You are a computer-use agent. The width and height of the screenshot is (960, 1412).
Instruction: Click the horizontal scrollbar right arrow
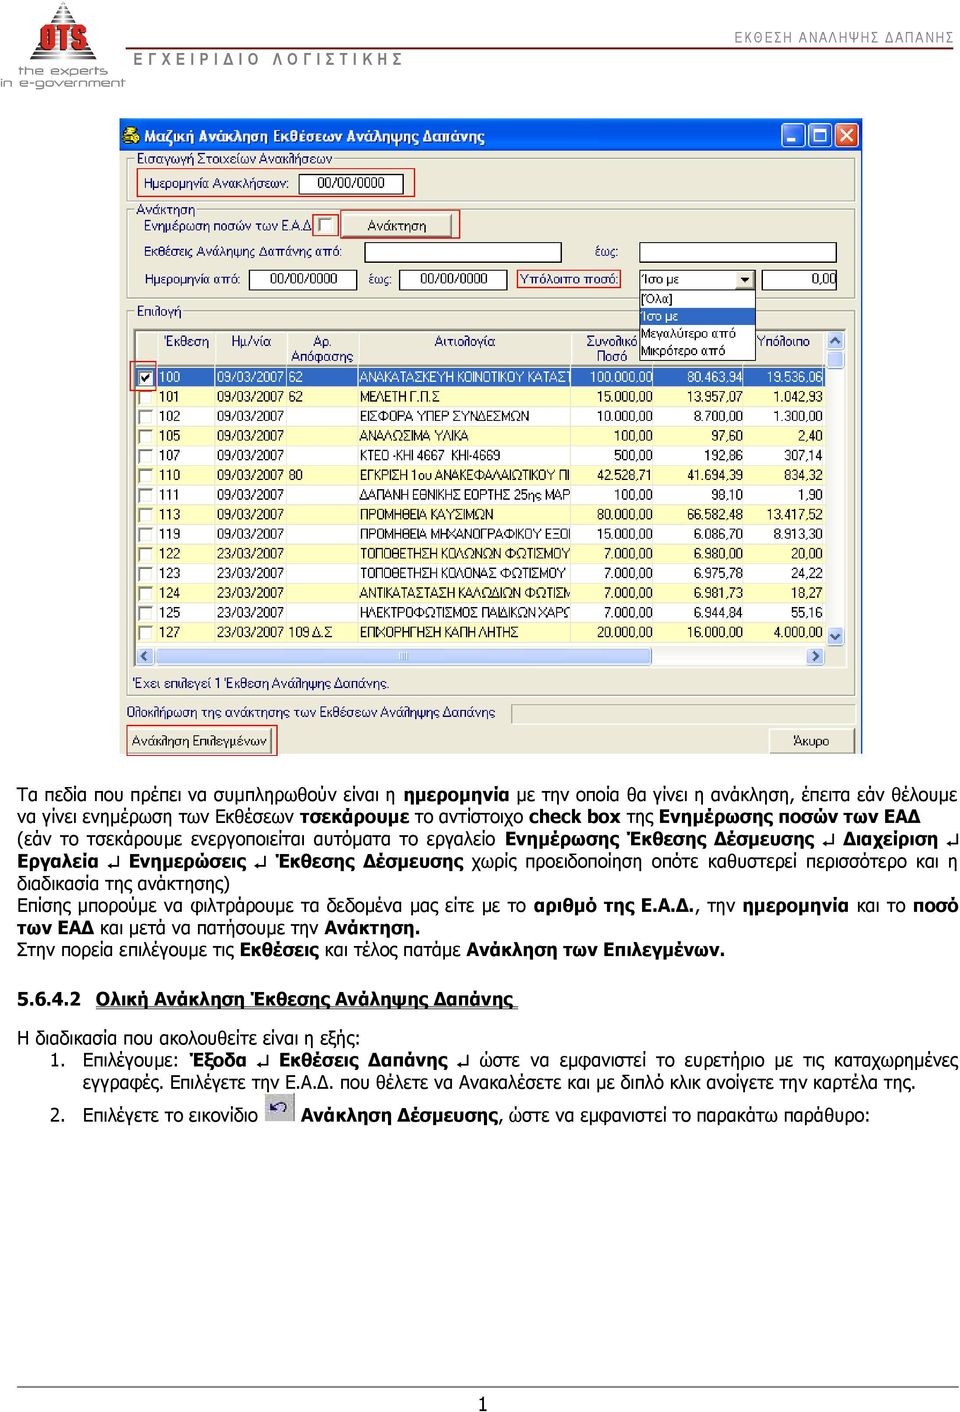pos(815,656)
